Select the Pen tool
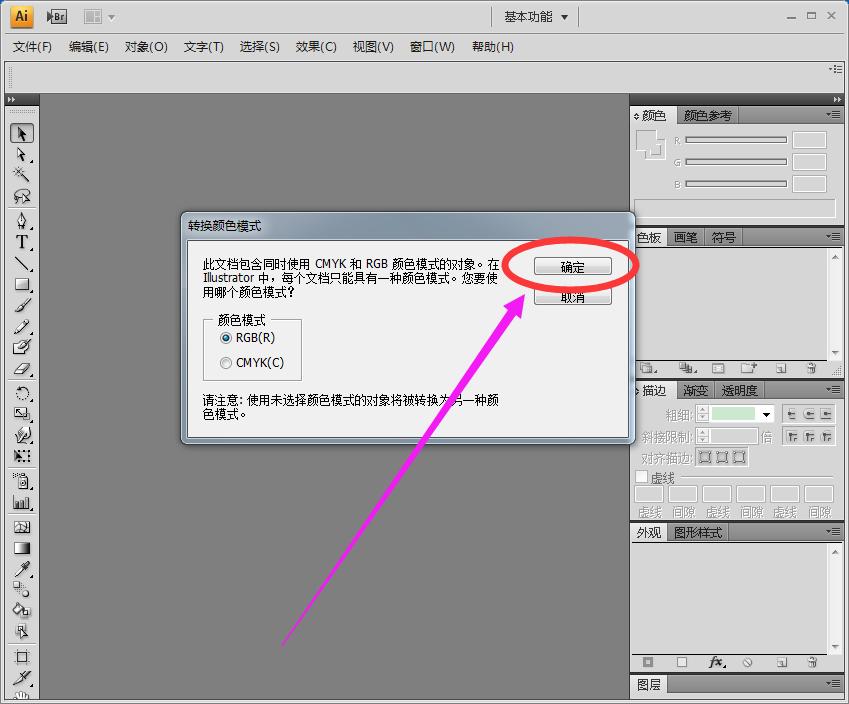This screenshot has height=704, width=849. 22,221
